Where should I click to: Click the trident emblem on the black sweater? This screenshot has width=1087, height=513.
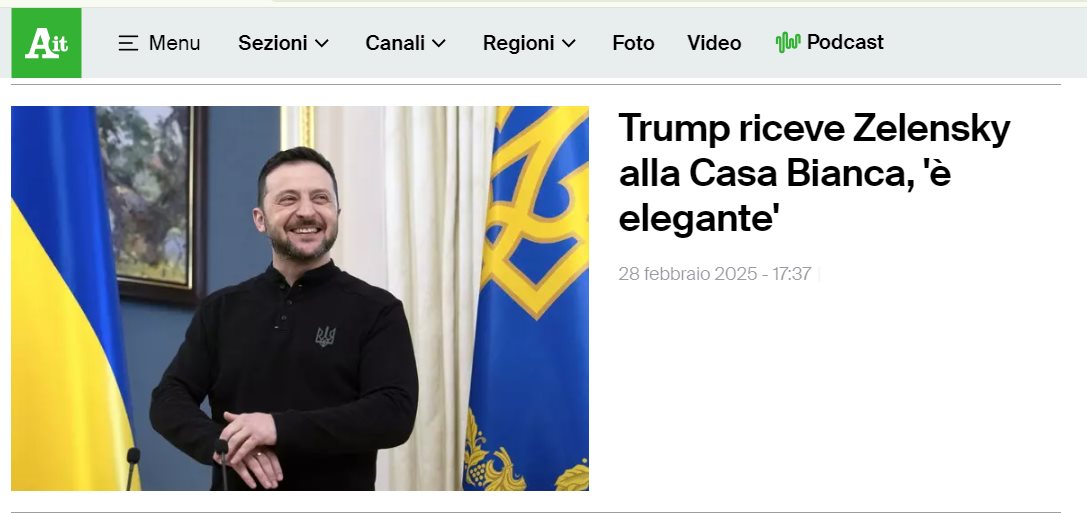pos(325,336)
